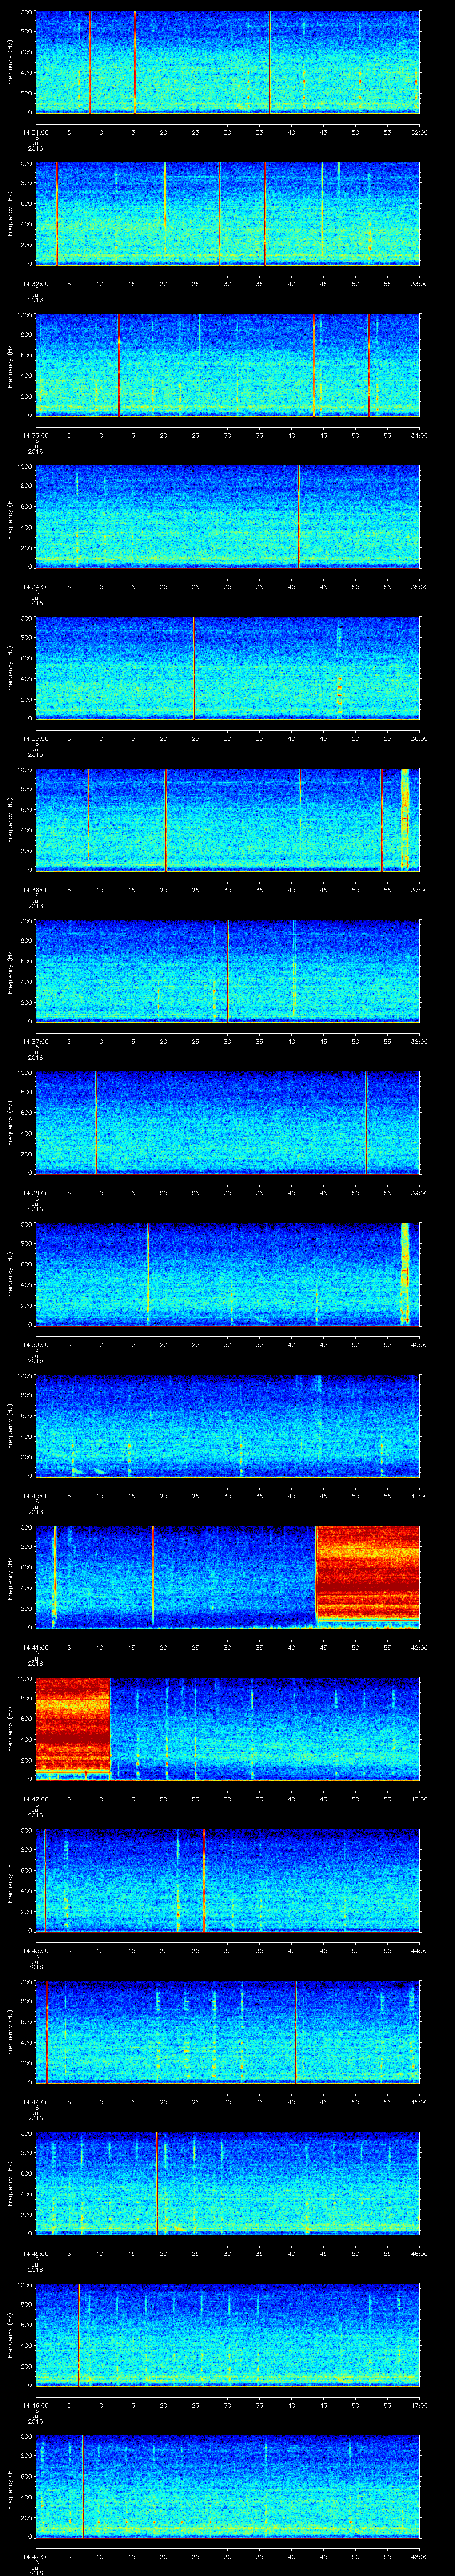
Task: Click the 14:43:00 start time label
Action: coord(36,1950)
